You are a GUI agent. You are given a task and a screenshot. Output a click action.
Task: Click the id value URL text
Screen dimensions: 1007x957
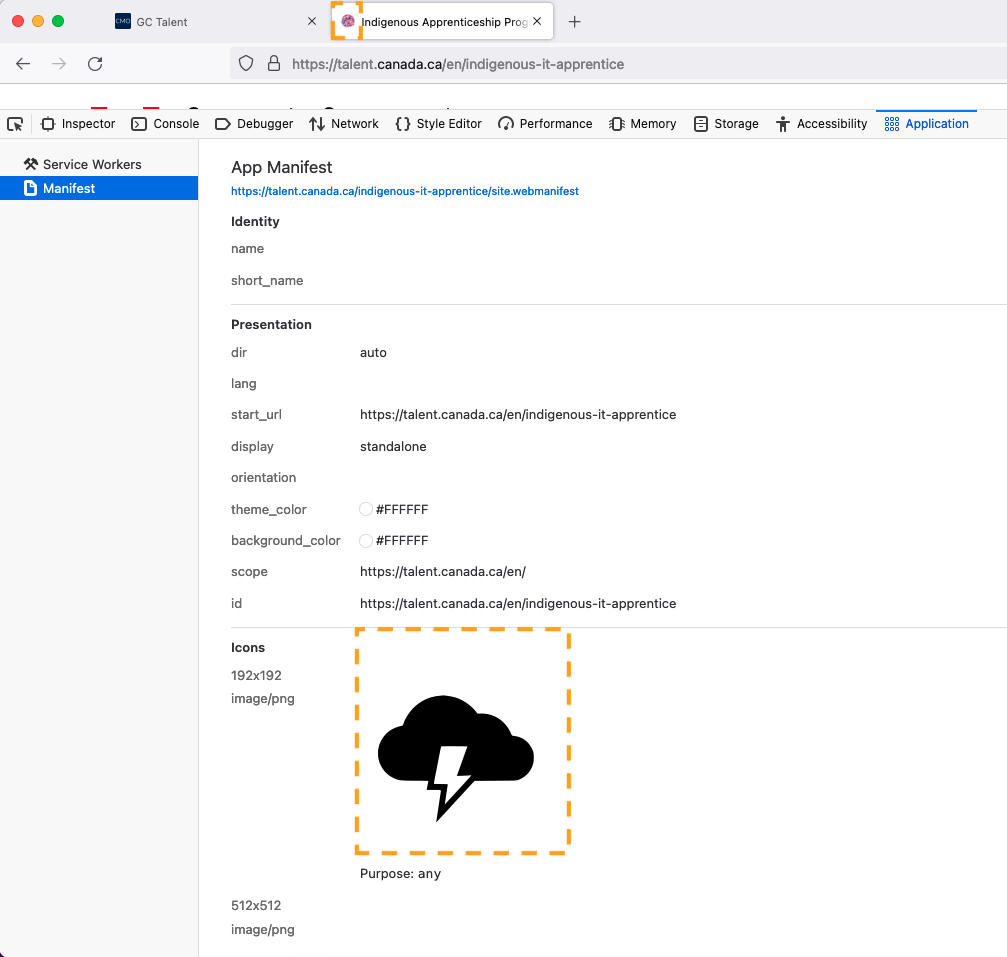518,604
